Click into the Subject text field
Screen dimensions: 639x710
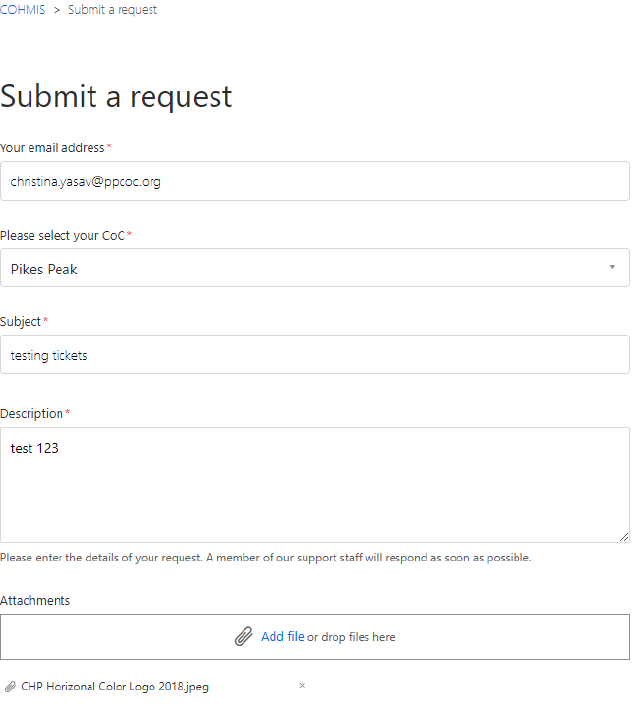(314, 355)
